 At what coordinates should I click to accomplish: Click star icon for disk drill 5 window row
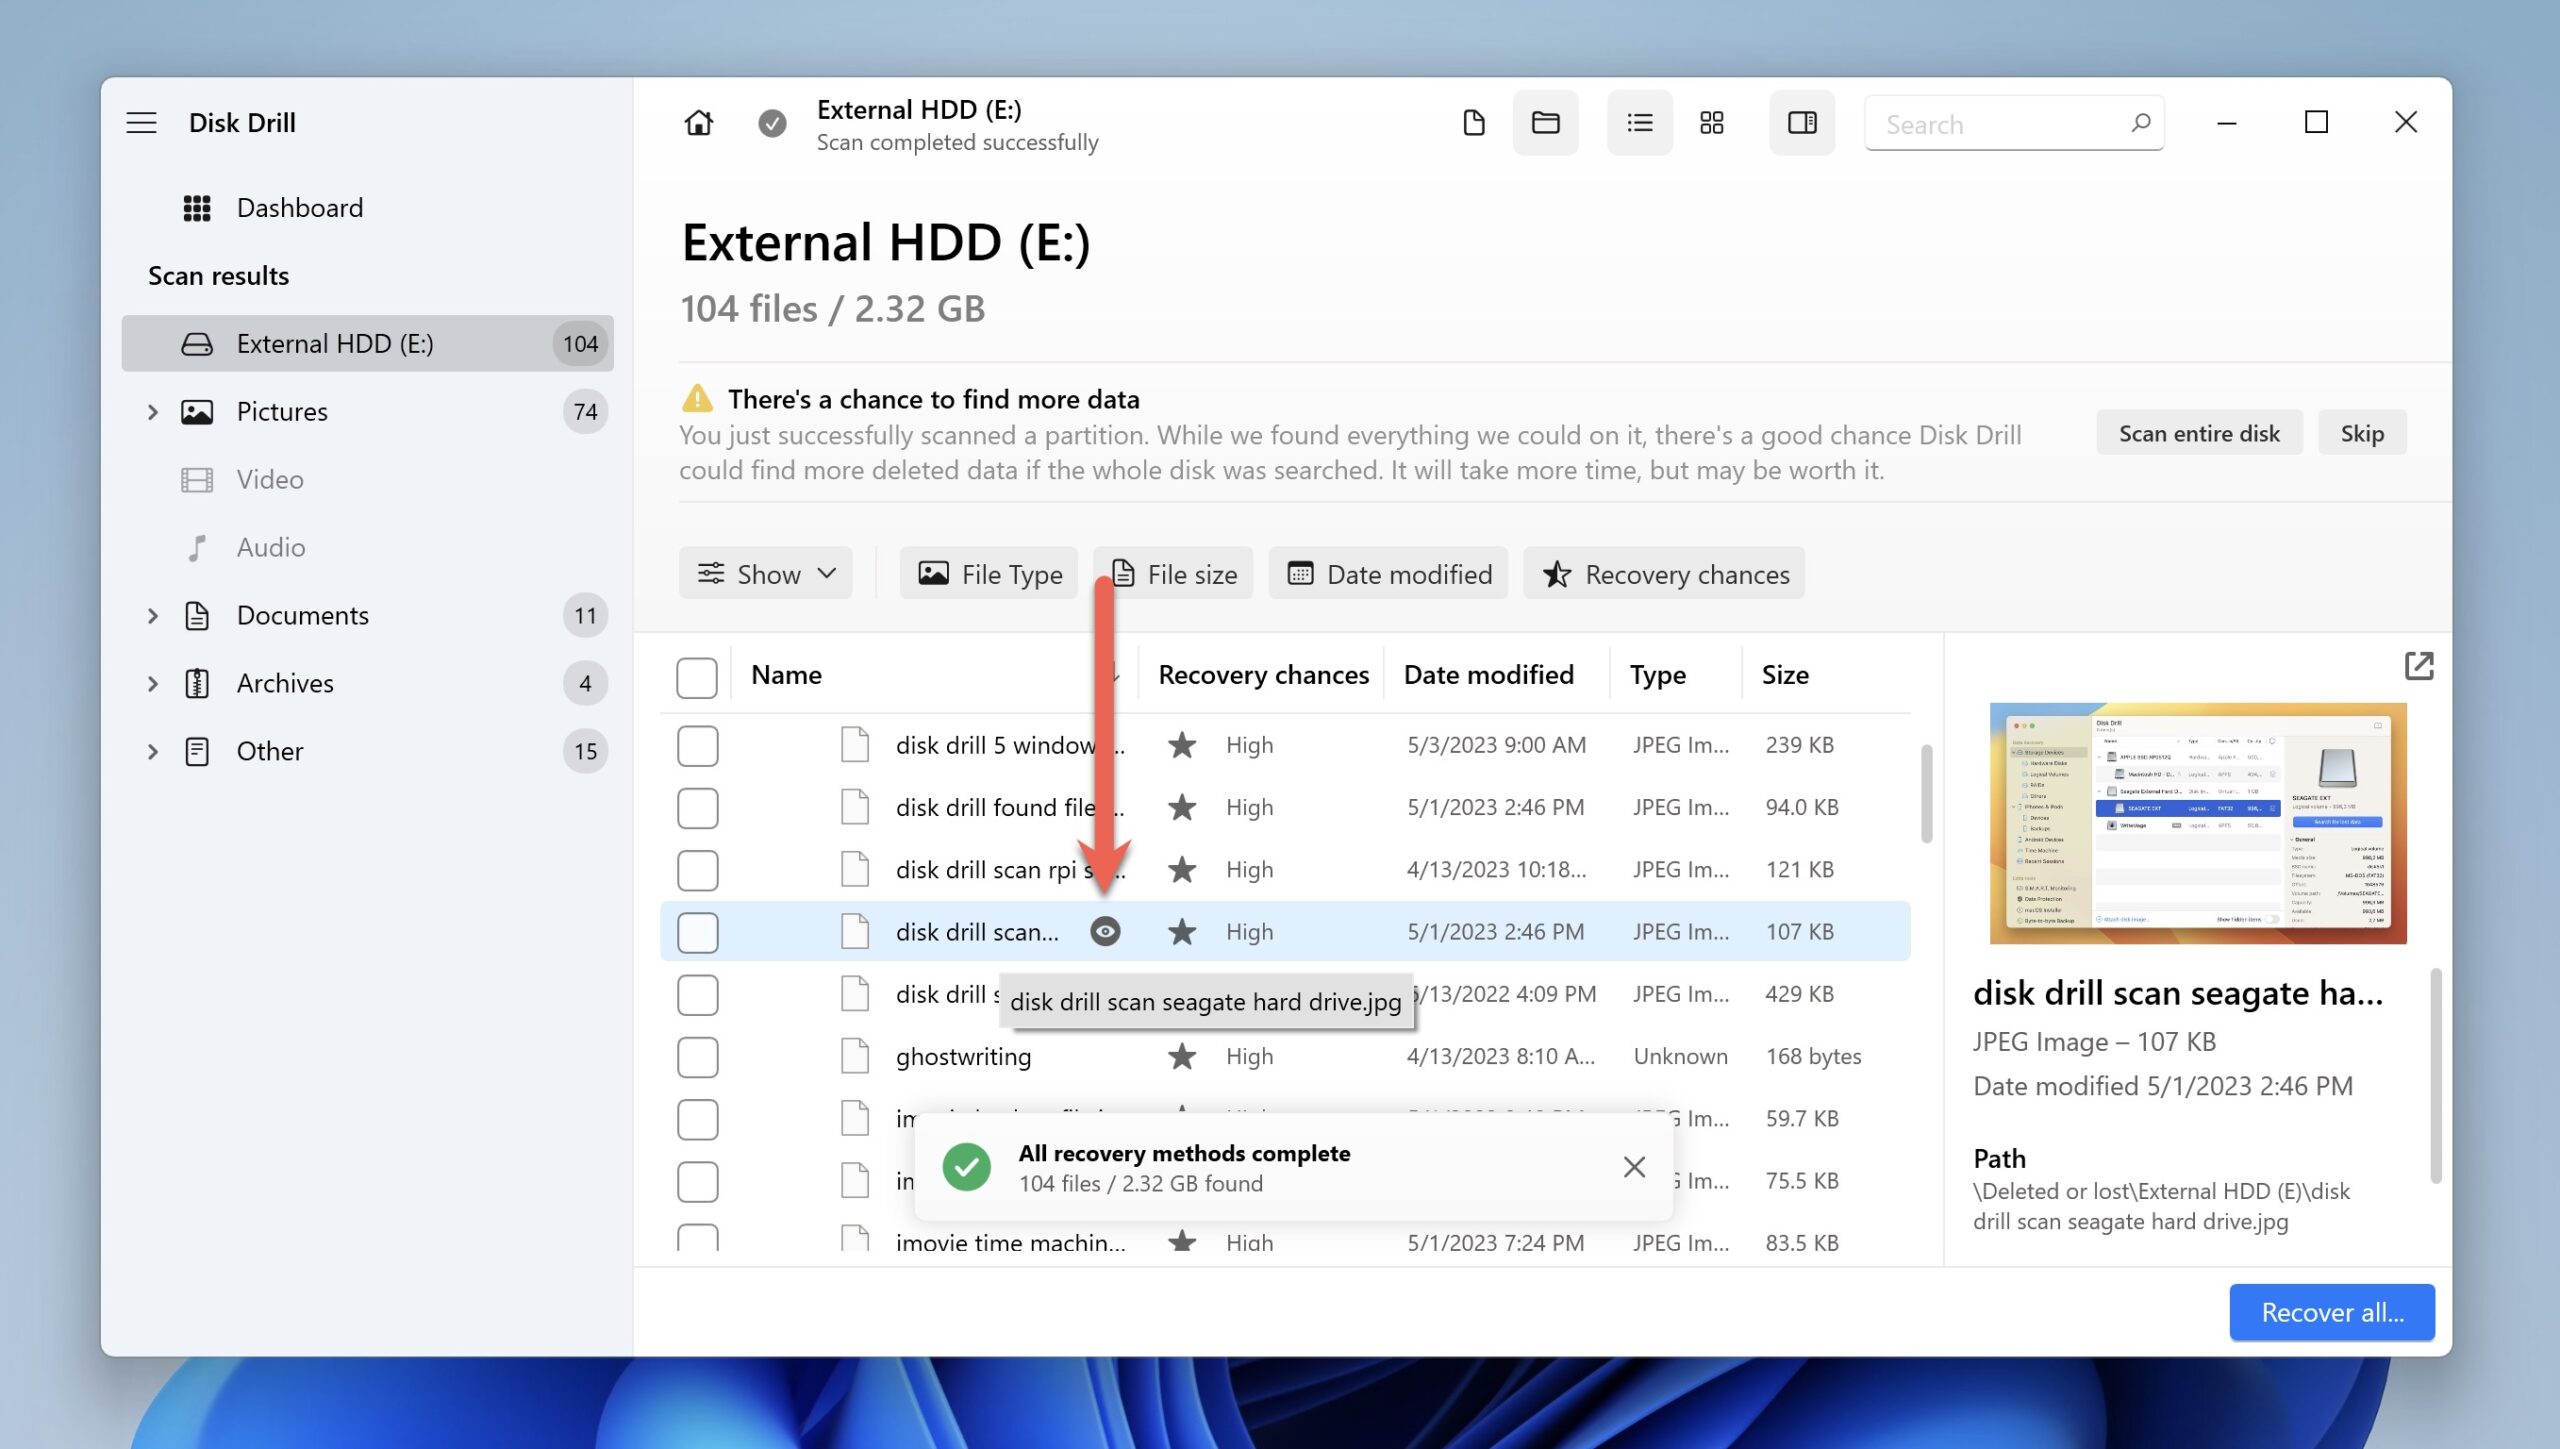pos(1182,745)
